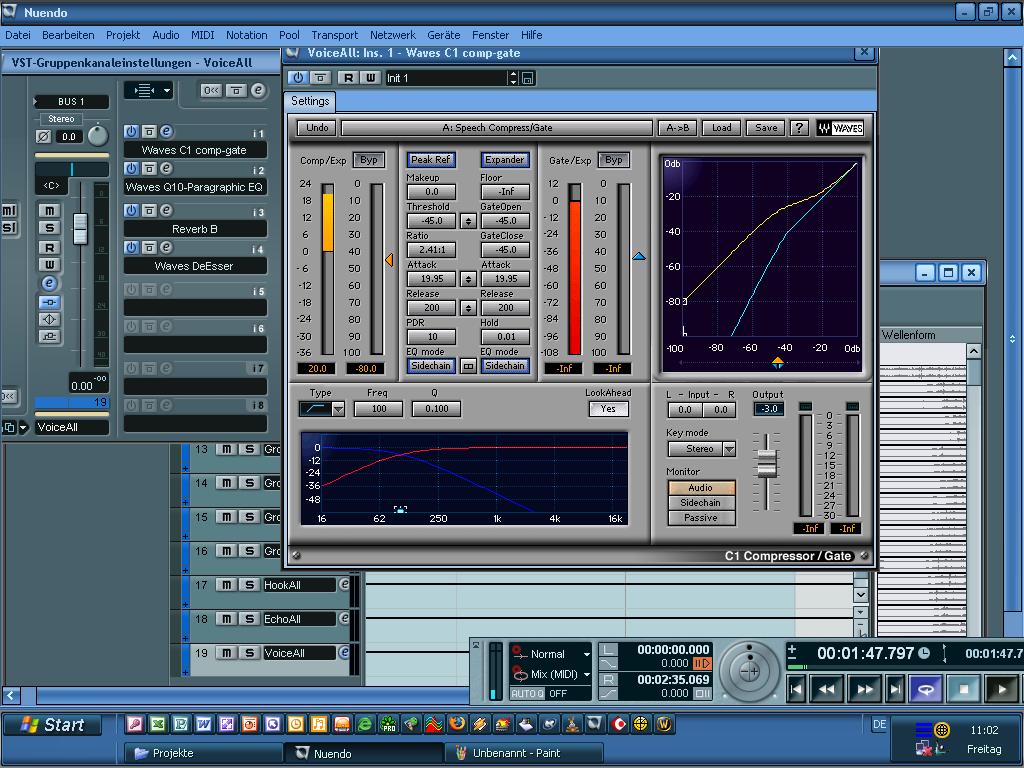Open the Windows Start menu
Viewport: 1024px width, 768px height.
point(53,725)
